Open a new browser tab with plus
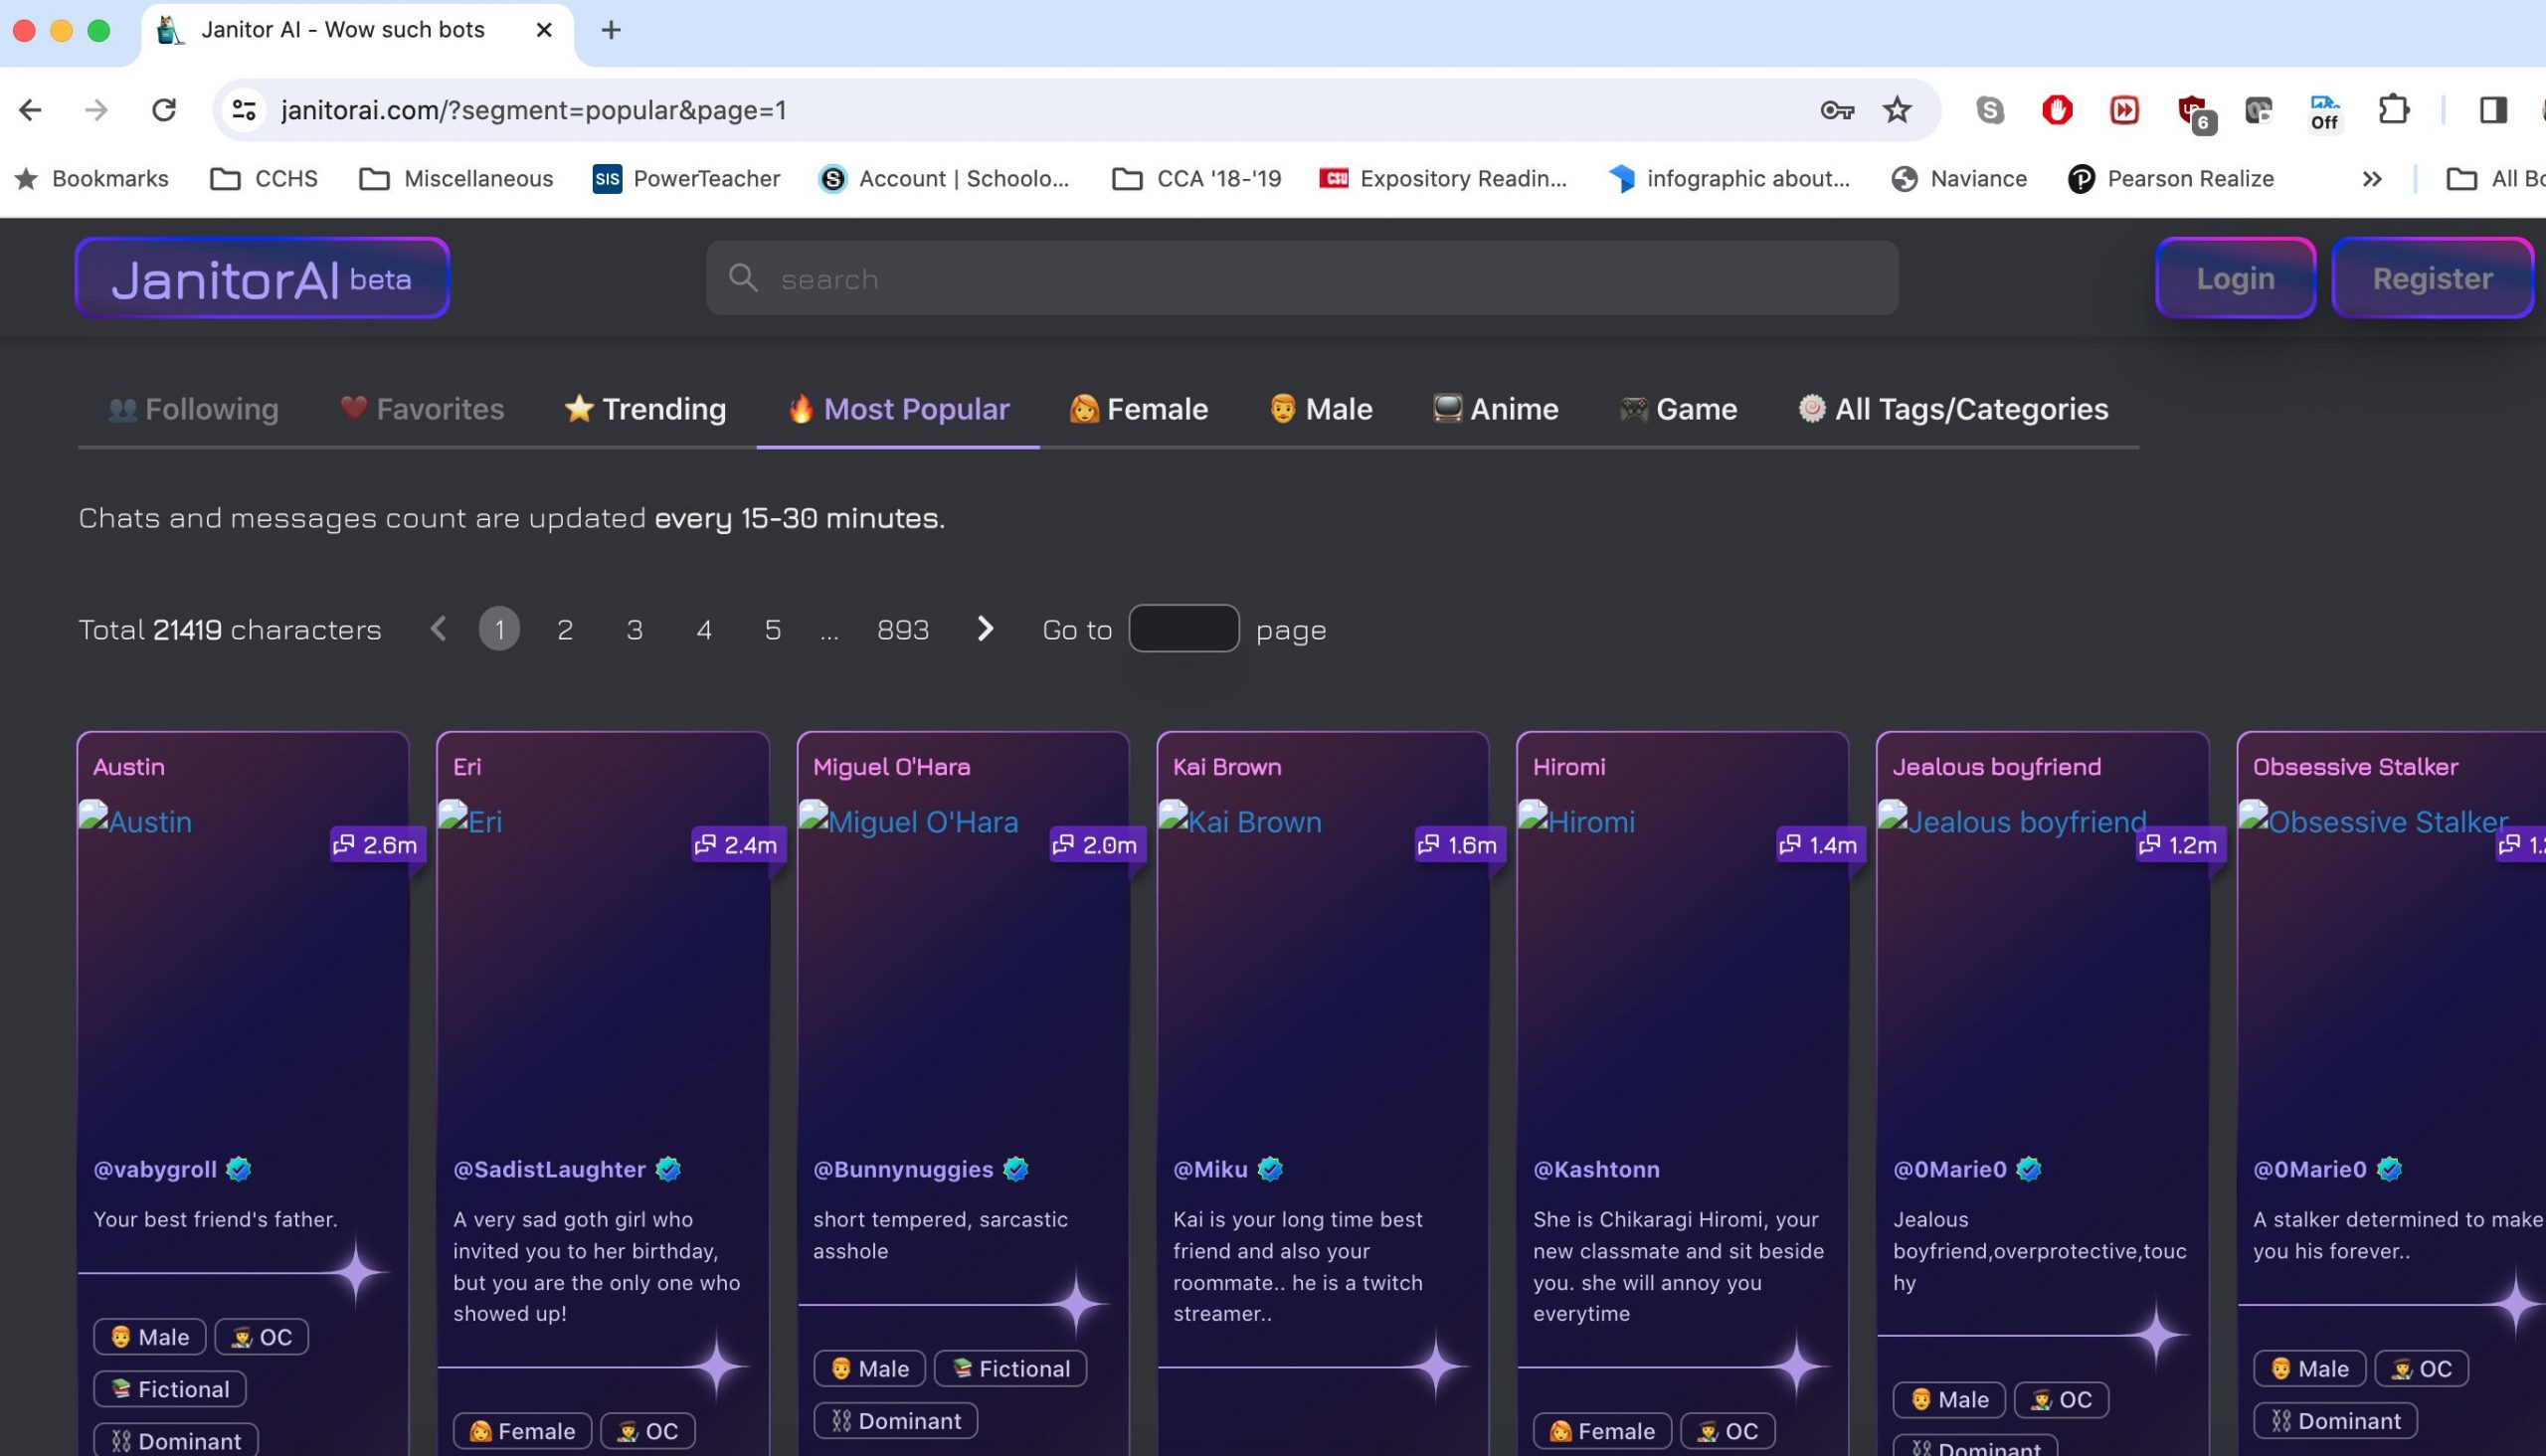 (x=611, y=30)
